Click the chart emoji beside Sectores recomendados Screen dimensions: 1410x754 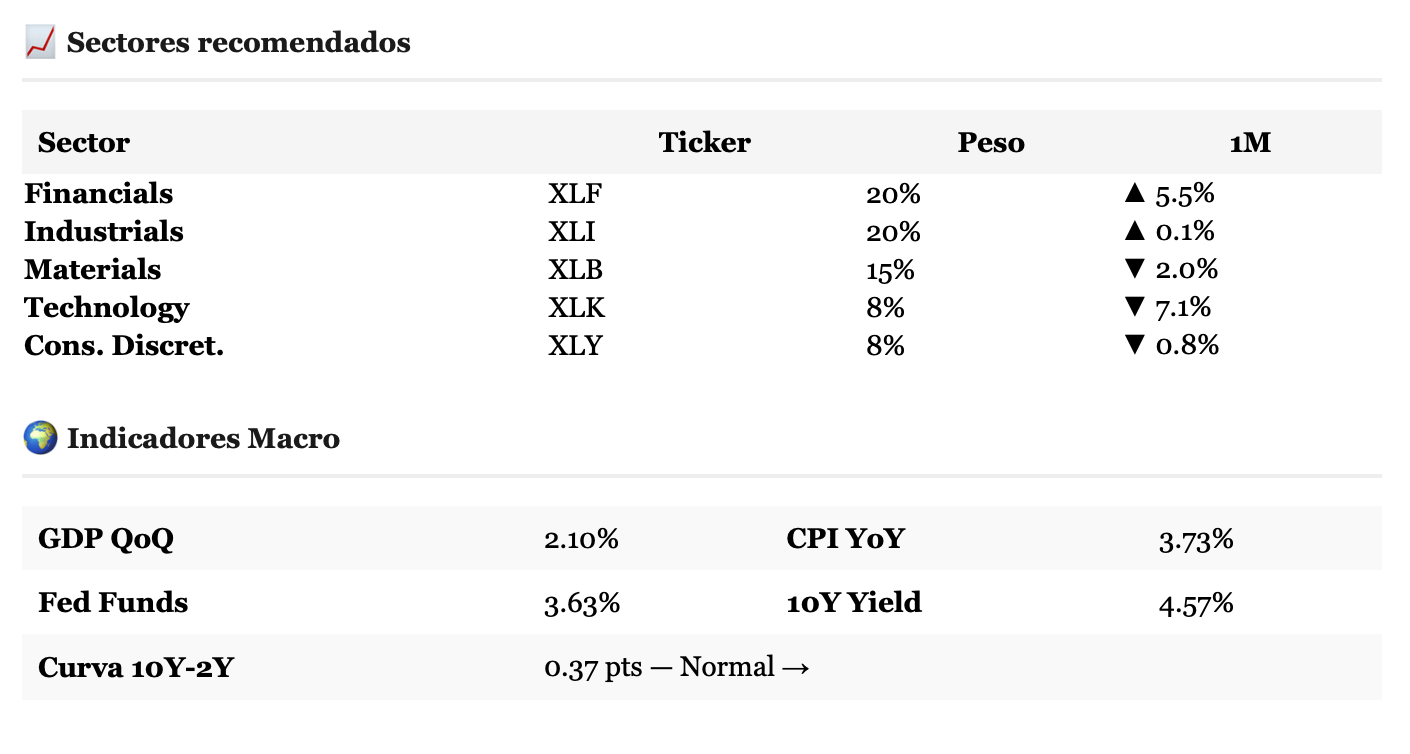pyautogui.click(x=40, y=43)
